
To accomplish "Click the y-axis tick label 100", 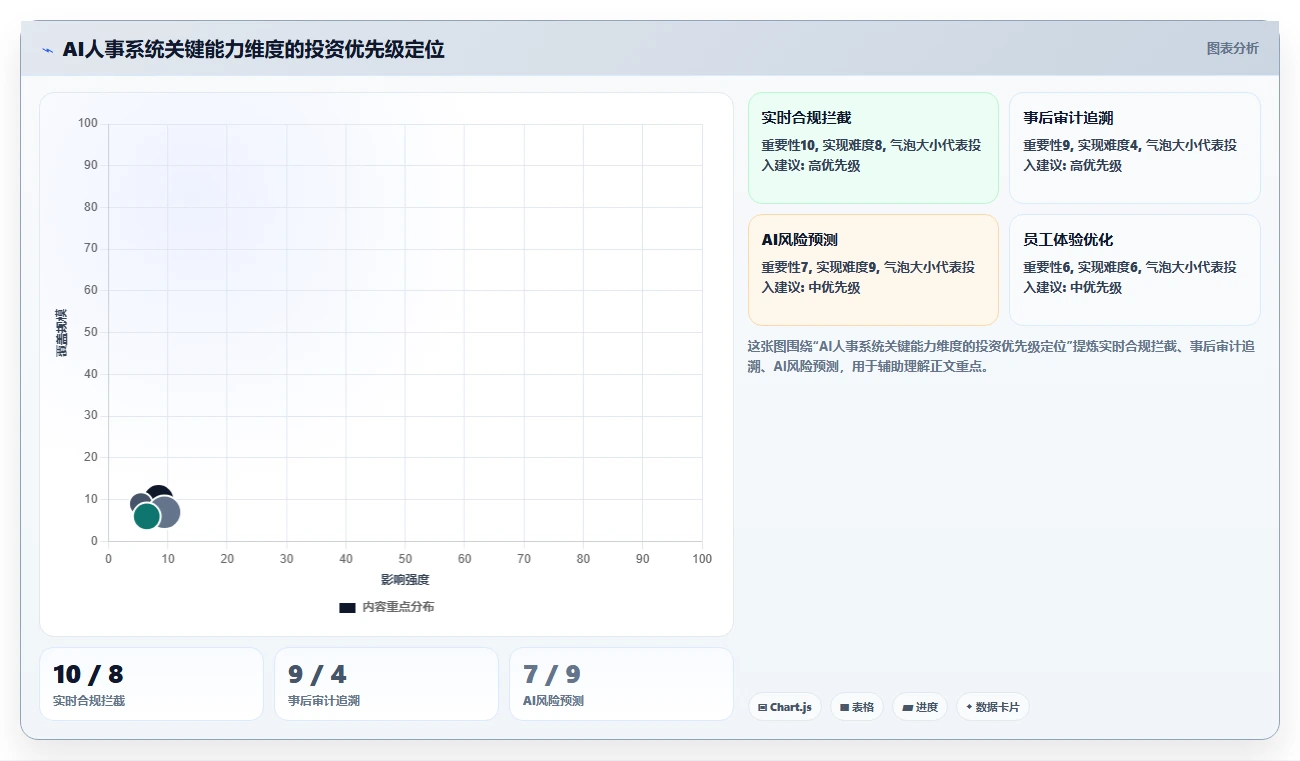I will [88, 123].
